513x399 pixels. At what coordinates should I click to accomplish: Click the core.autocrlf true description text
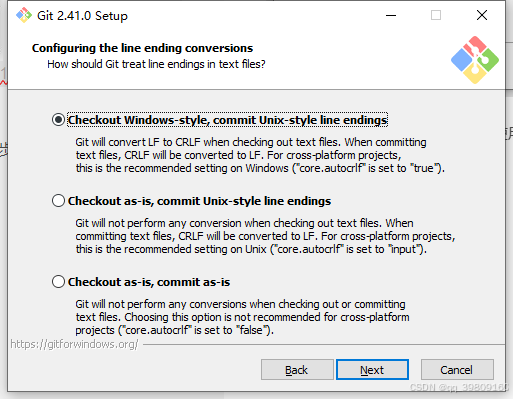tap(260, 155)
